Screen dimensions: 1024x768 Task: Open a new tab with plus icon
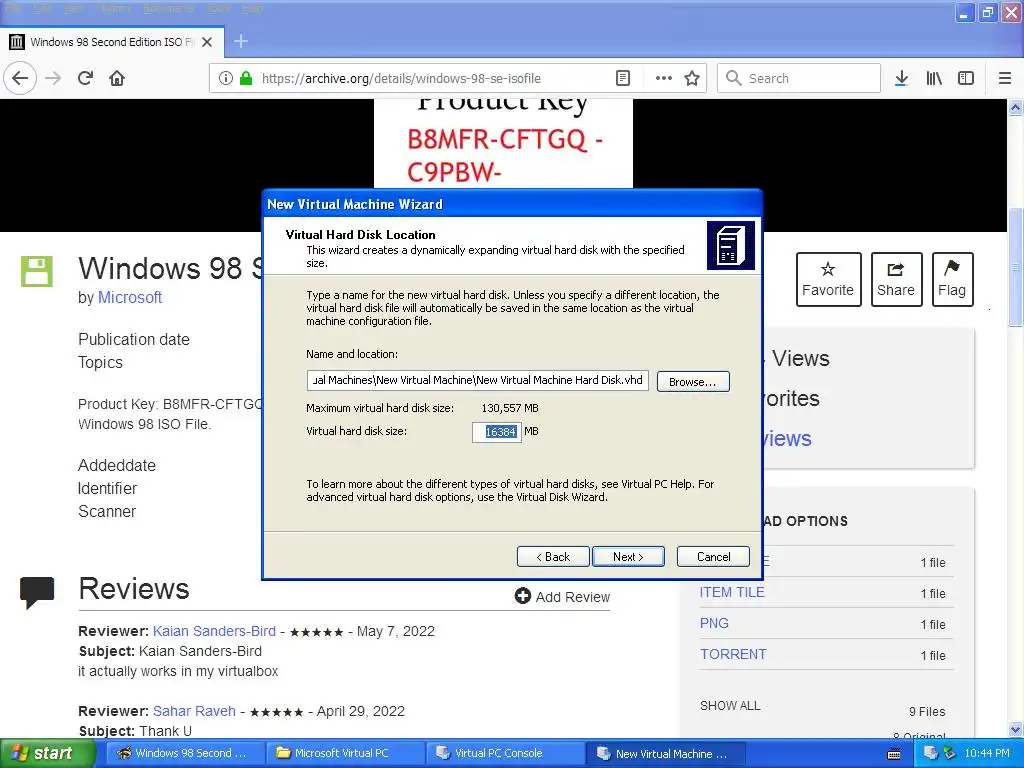pos(241,41)
